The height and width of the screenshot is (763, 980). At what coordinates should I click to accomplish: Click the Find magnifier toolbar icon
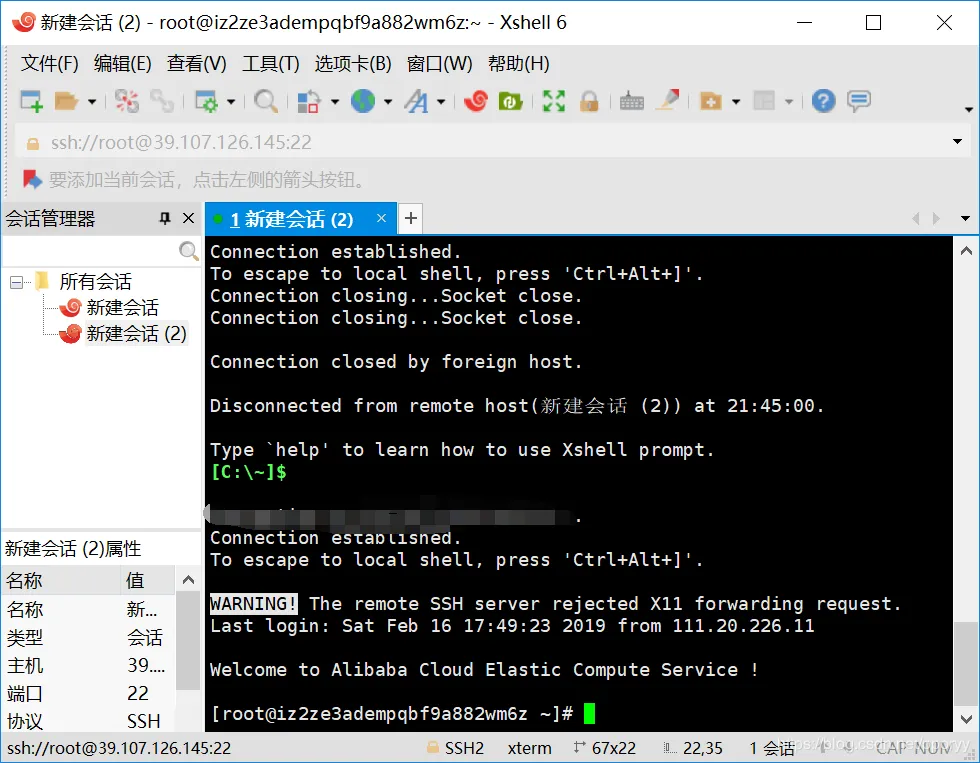click(x=266, y=101)
